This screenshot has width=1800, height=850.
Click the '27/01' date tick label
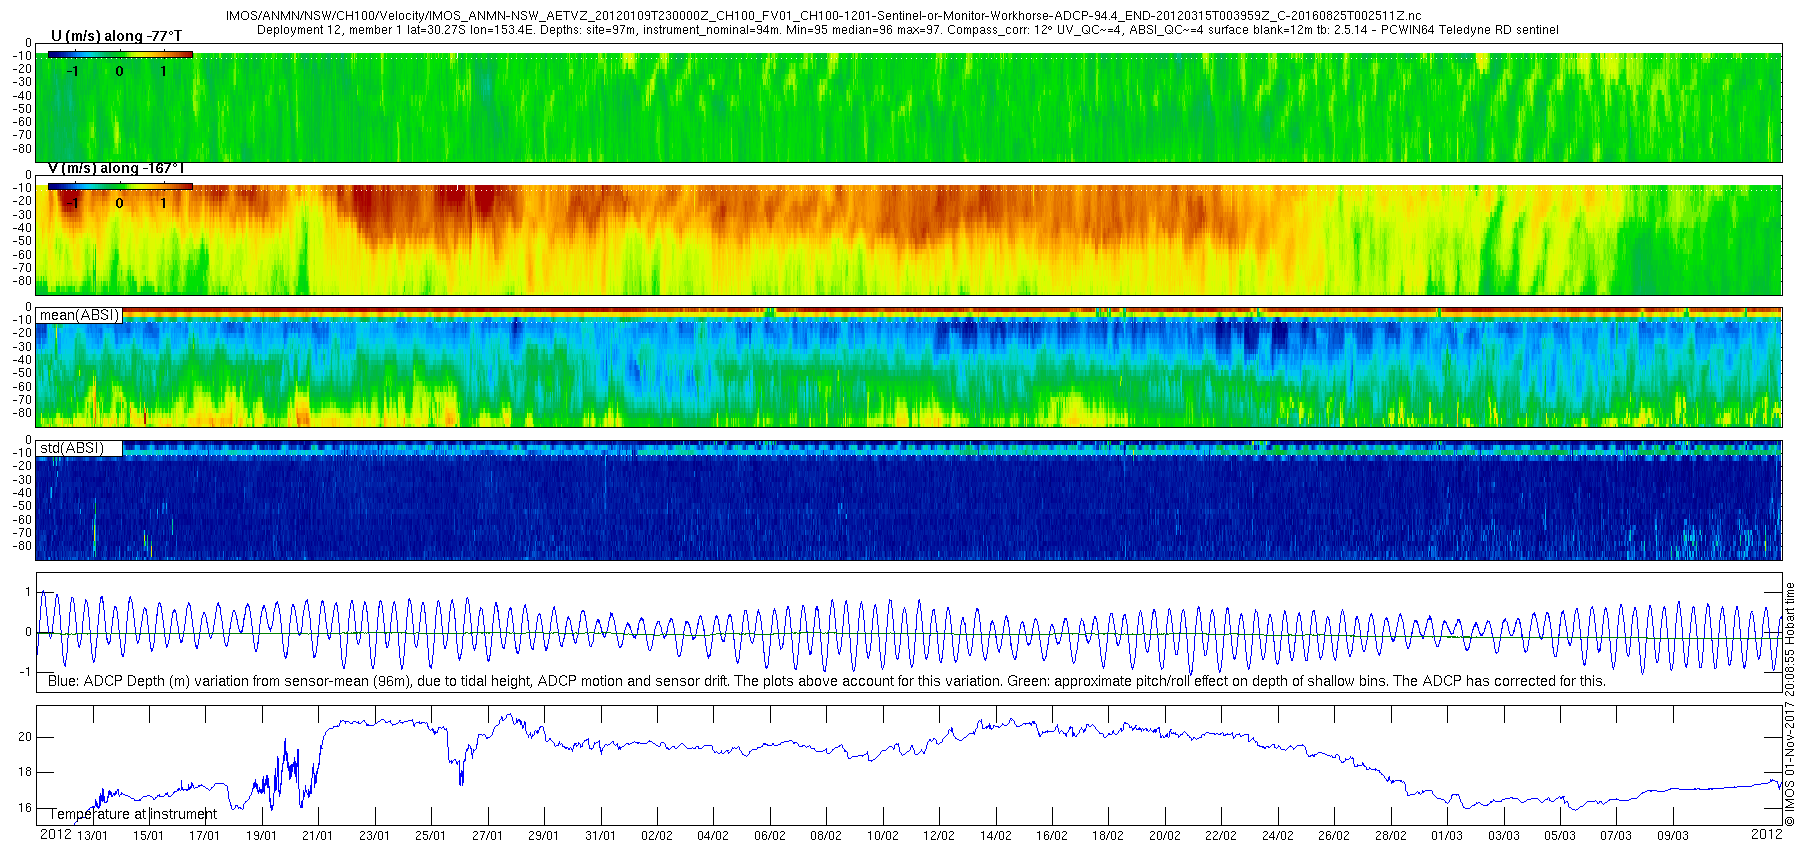click(x=488, y=836)
